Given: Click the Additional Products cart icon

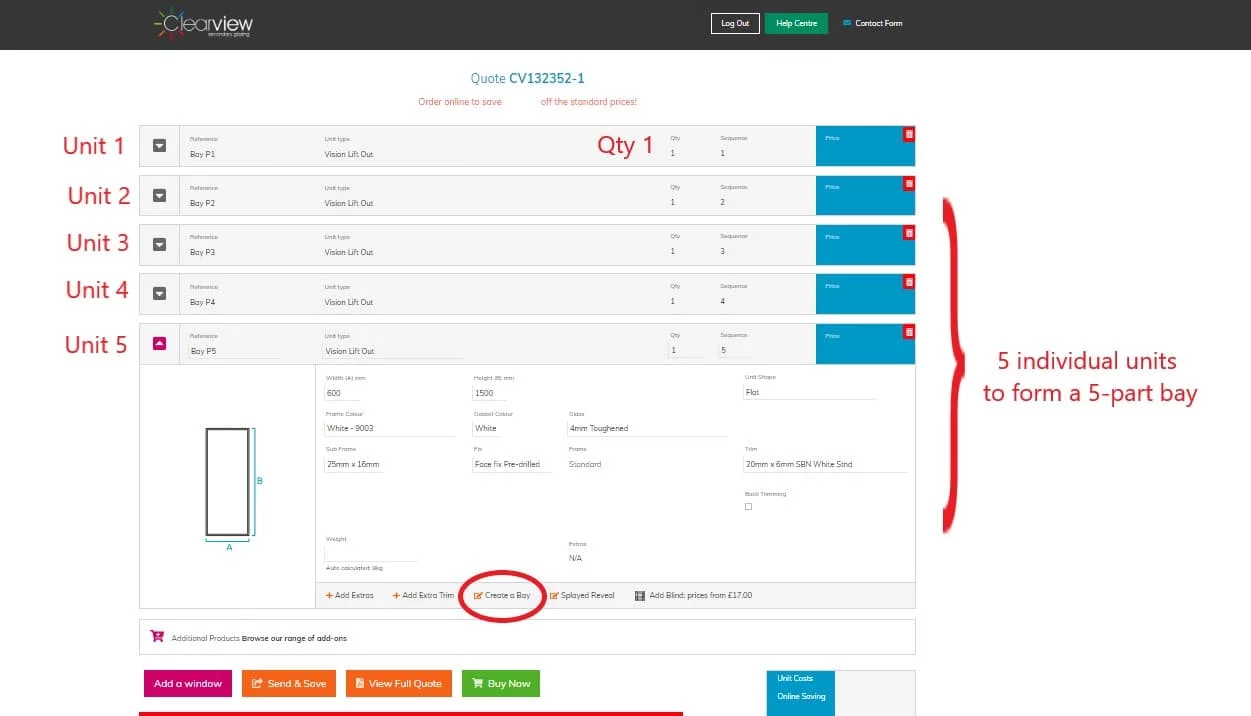Looking at the screenshot, I should [157, 636].
